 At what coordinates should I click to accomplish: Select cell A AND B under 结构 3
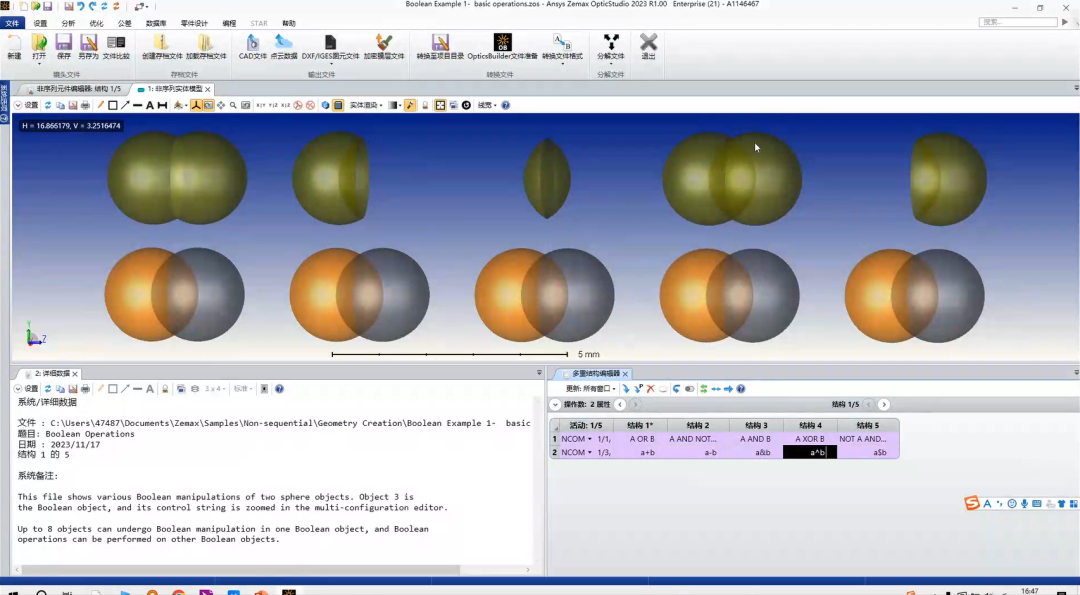coord(756,439)
